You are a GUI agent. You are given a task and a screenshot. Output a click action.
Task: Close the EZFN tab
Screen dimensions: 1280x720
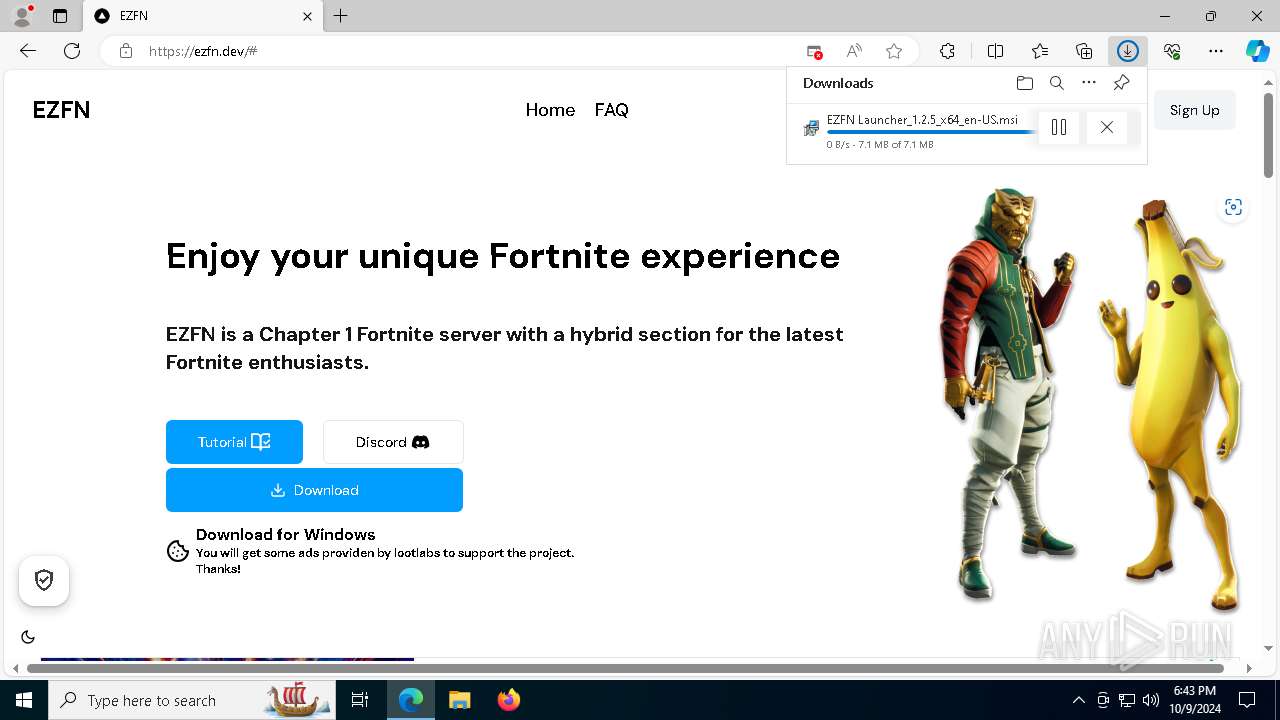click(x=307, y=16)
